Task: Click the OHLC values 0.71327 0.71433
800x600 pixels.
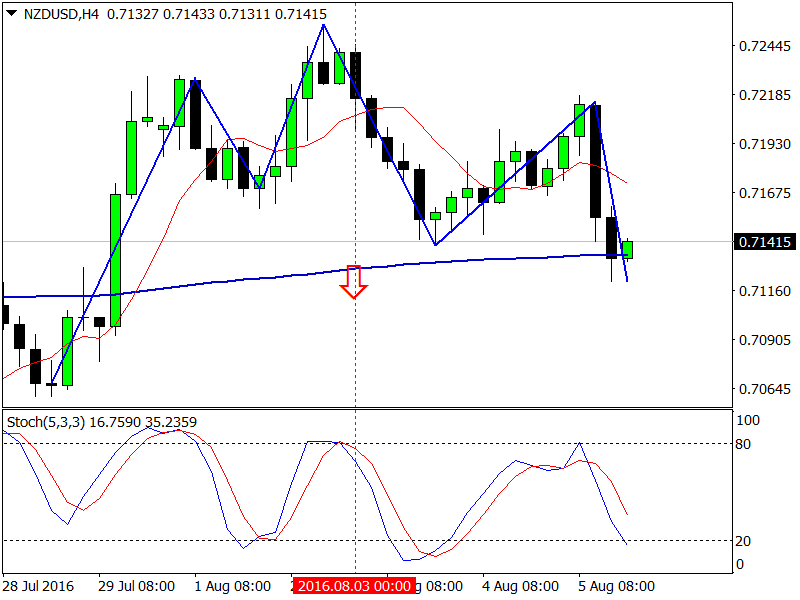Action: click(161, 14)
